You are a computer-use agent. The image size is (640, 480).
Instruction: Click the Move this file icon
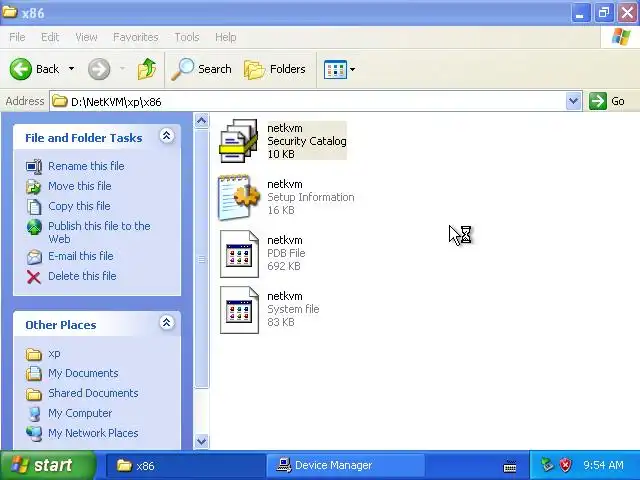tap(34, 187)
